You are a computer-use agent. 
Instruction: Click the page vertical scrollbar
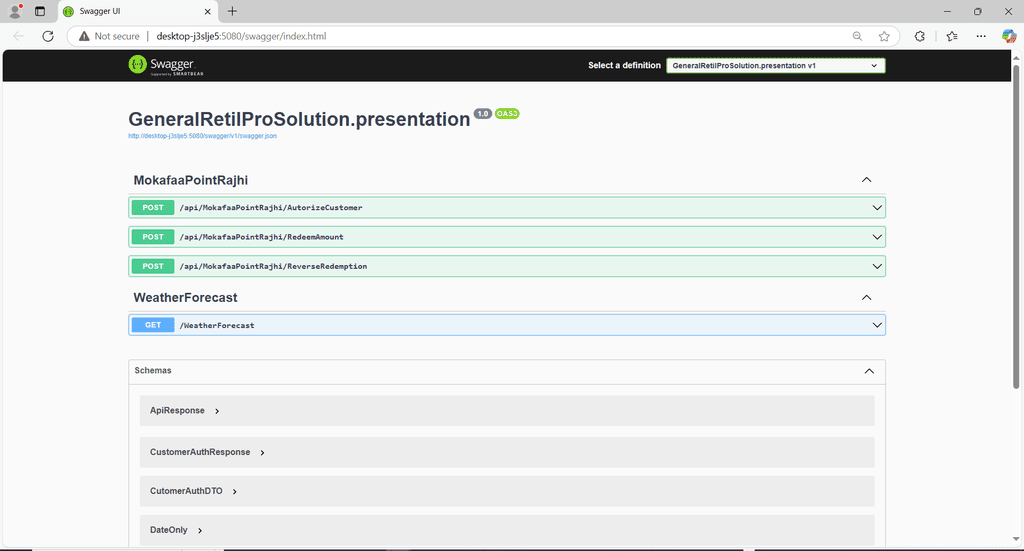pos(1016,223)
